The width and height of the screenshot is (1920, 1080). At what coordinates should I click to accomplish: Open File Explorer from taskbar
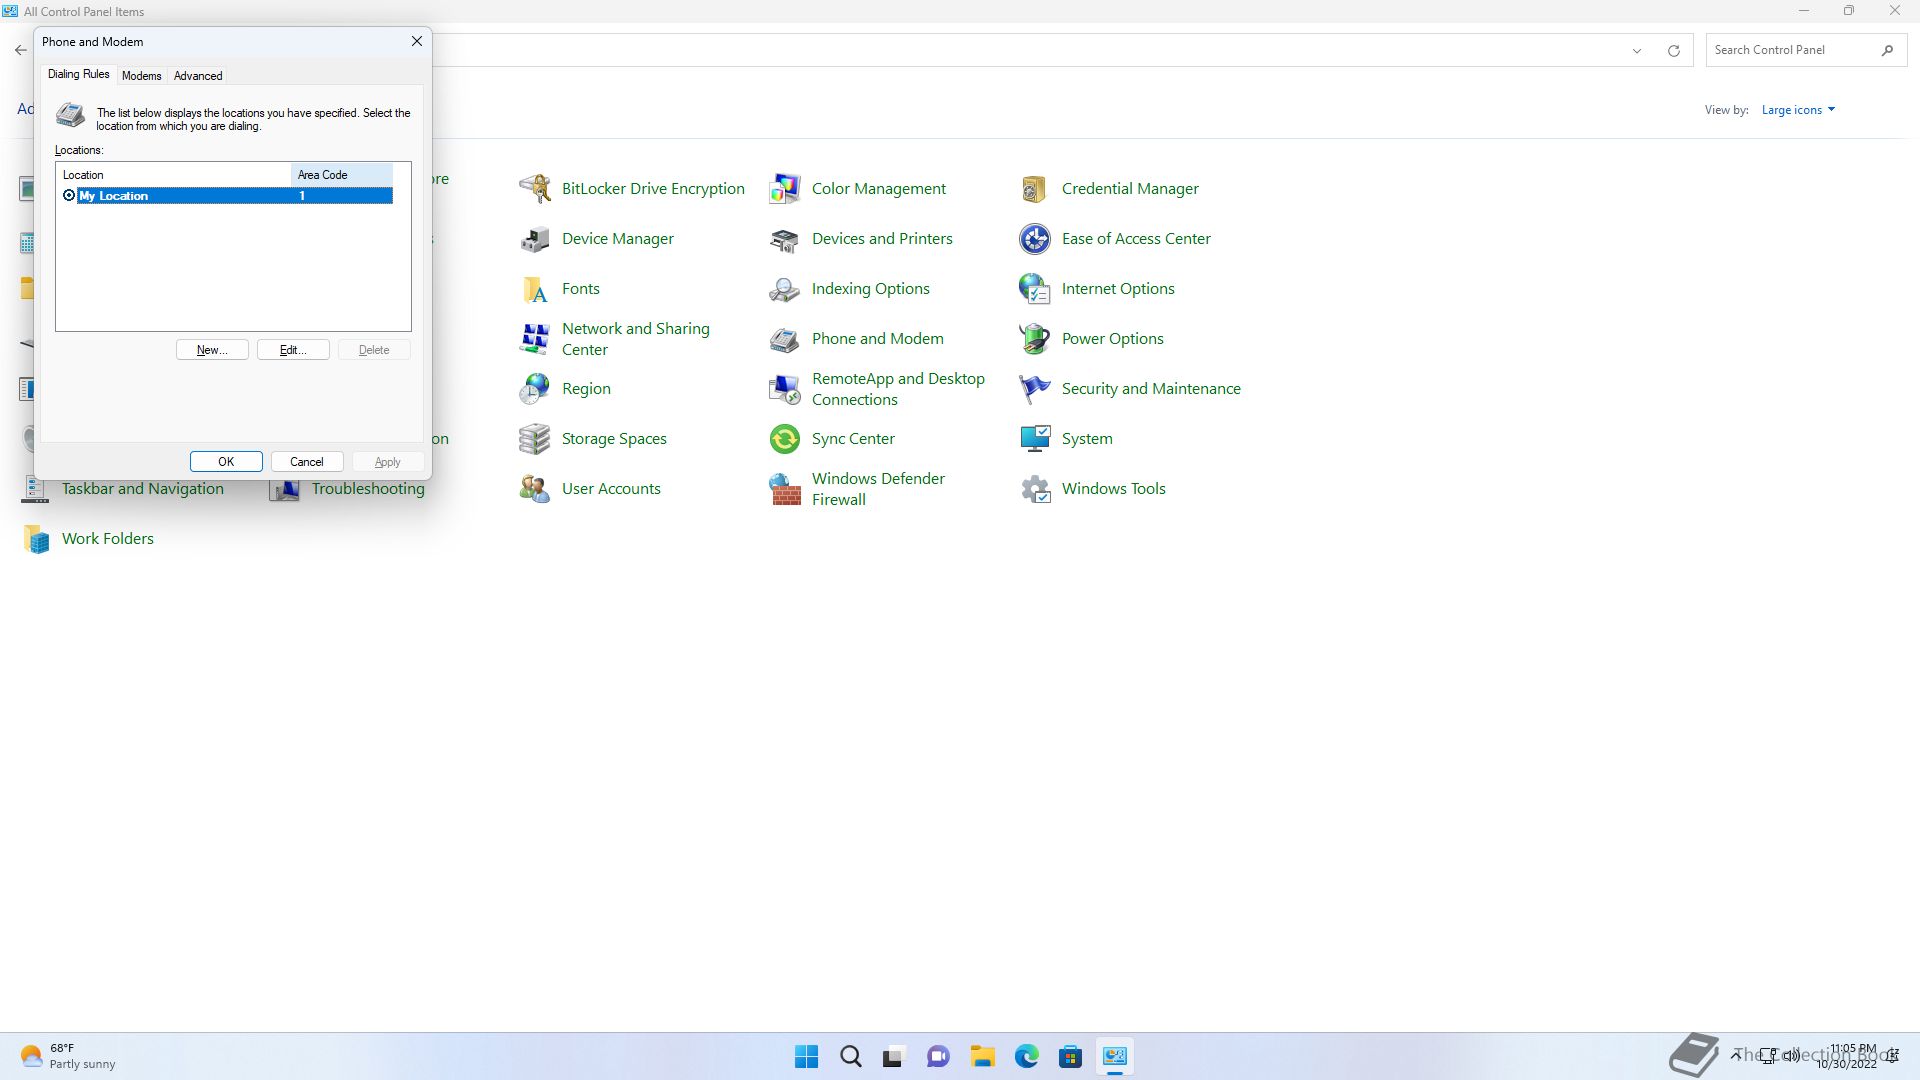point(982,1056)
